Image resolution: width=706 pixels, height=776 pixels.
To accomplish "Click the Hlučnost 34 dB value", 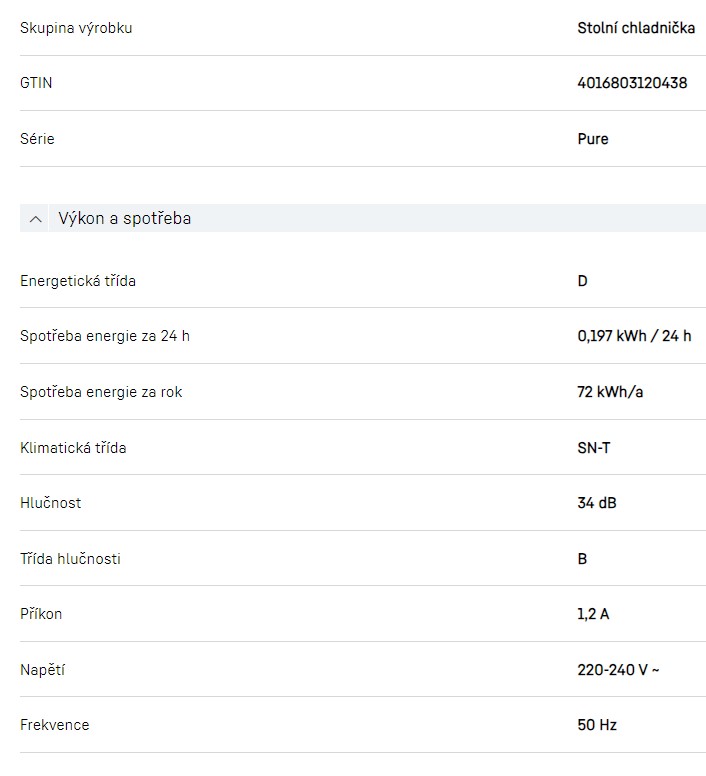I will point(597,503).
